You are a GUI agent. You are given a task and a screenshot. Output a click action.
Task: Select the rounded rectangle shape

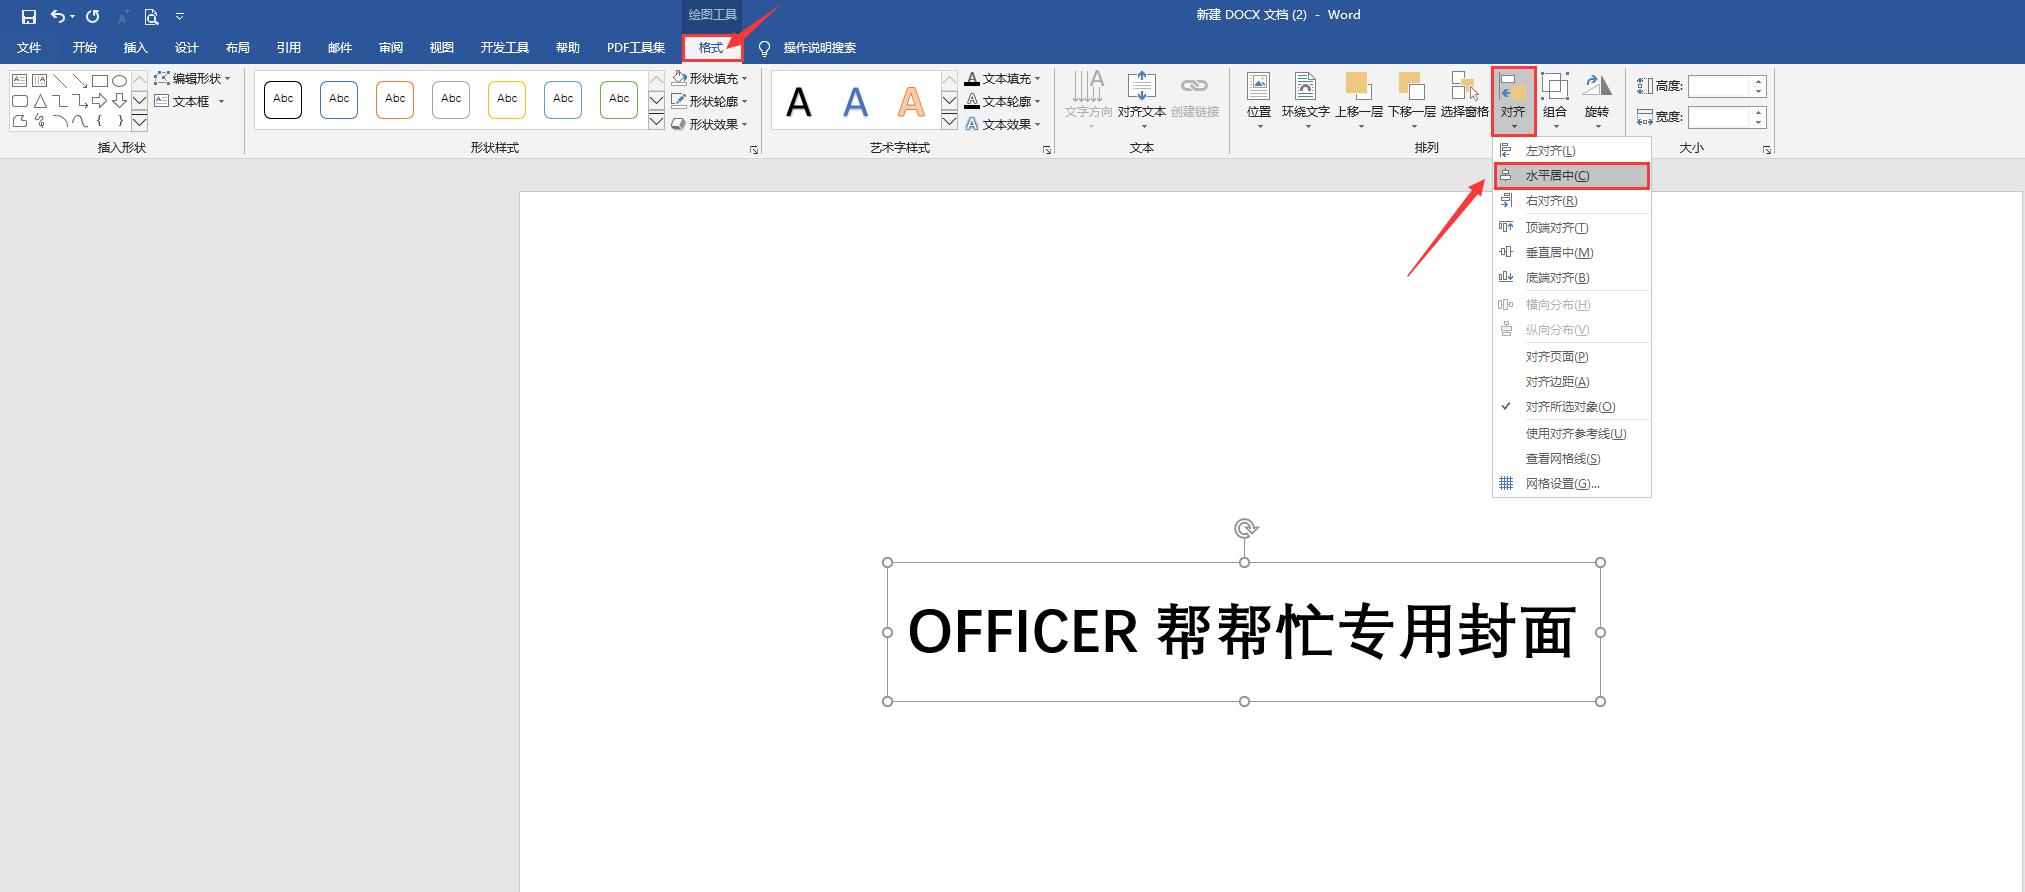[20, 101]
